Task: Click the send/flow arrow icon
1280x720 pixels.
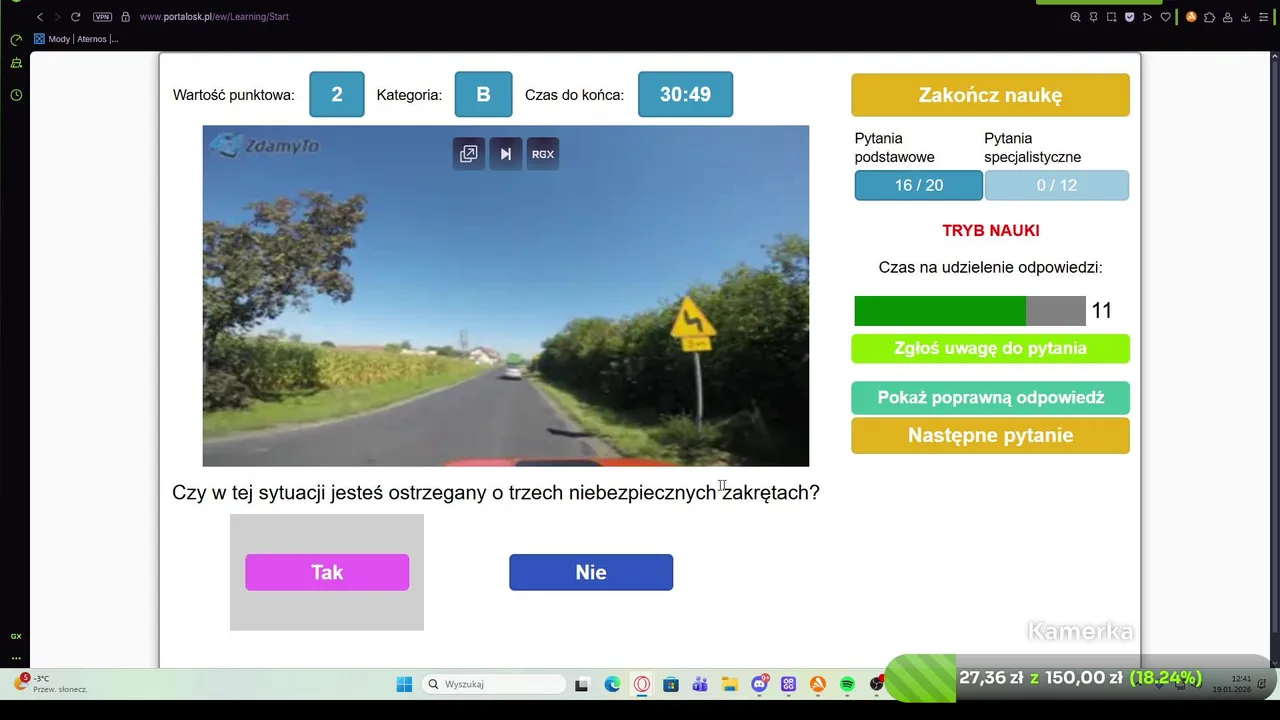Action: tap(1147, 17)
